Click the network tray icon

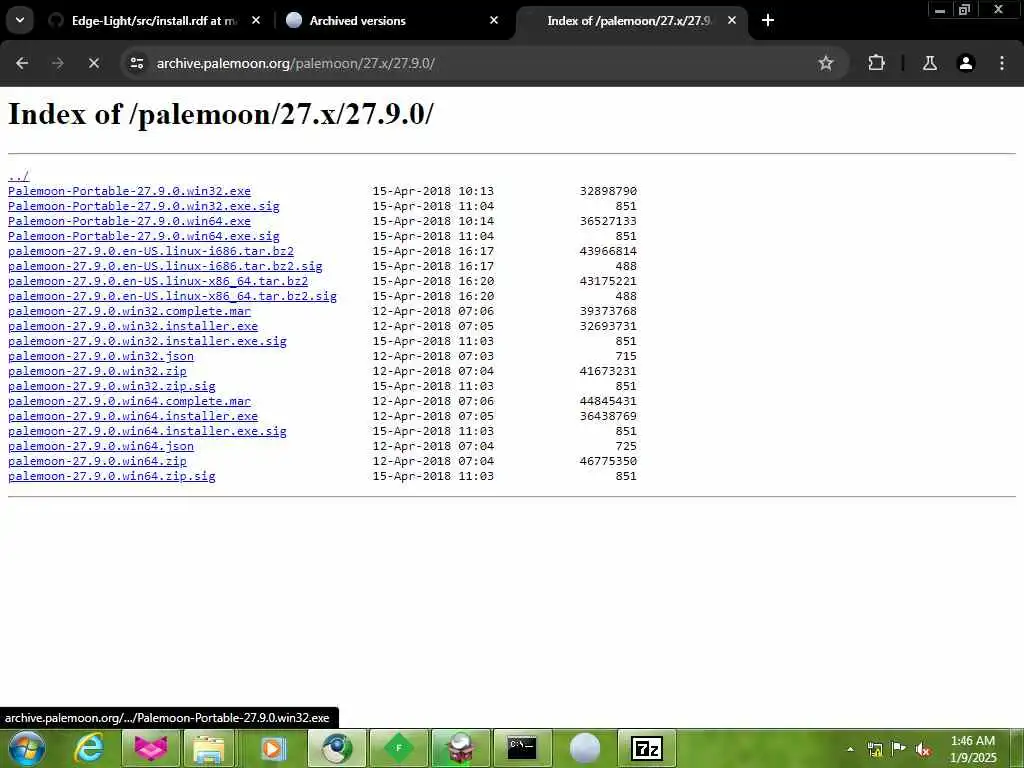click(874, 749)
